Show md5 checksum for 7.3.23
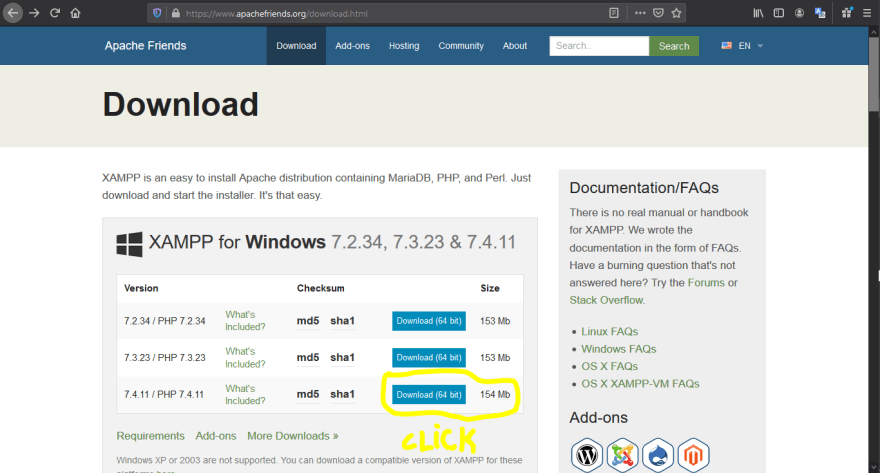880x473 pixels. [x=308, y=357]
